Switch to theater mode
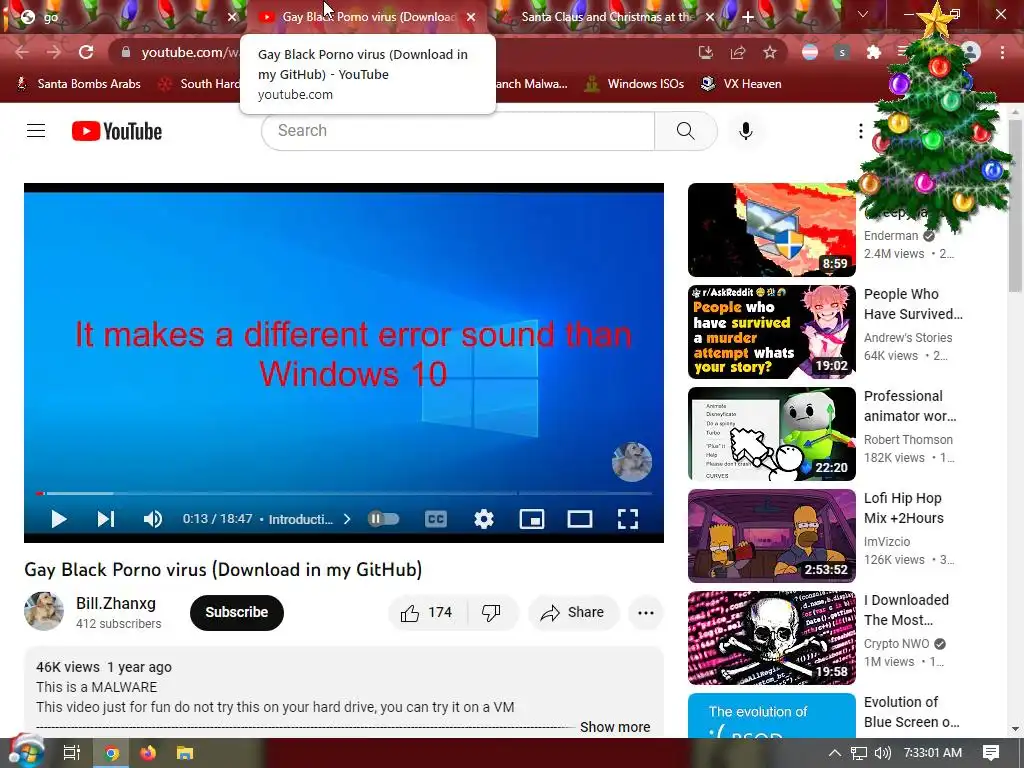The image size is (1024, 768). [580, 519]
